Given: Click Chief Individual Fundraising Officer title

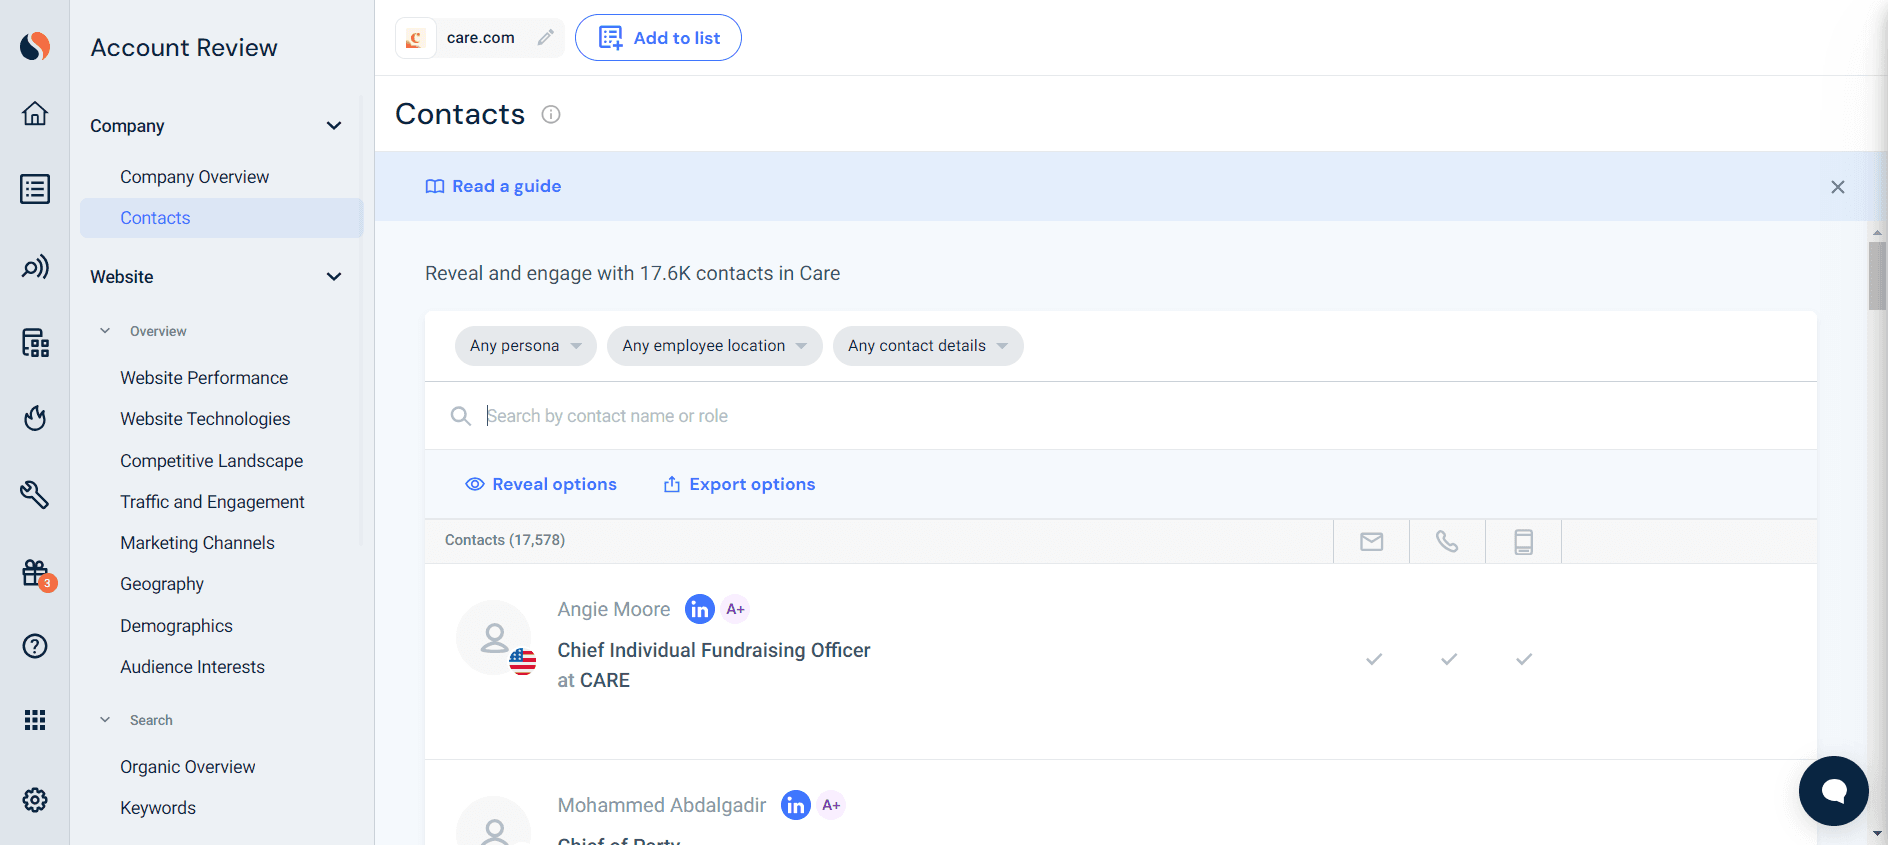Looking at the screenshot, I should pyautogui.click(x=714, y=650).
